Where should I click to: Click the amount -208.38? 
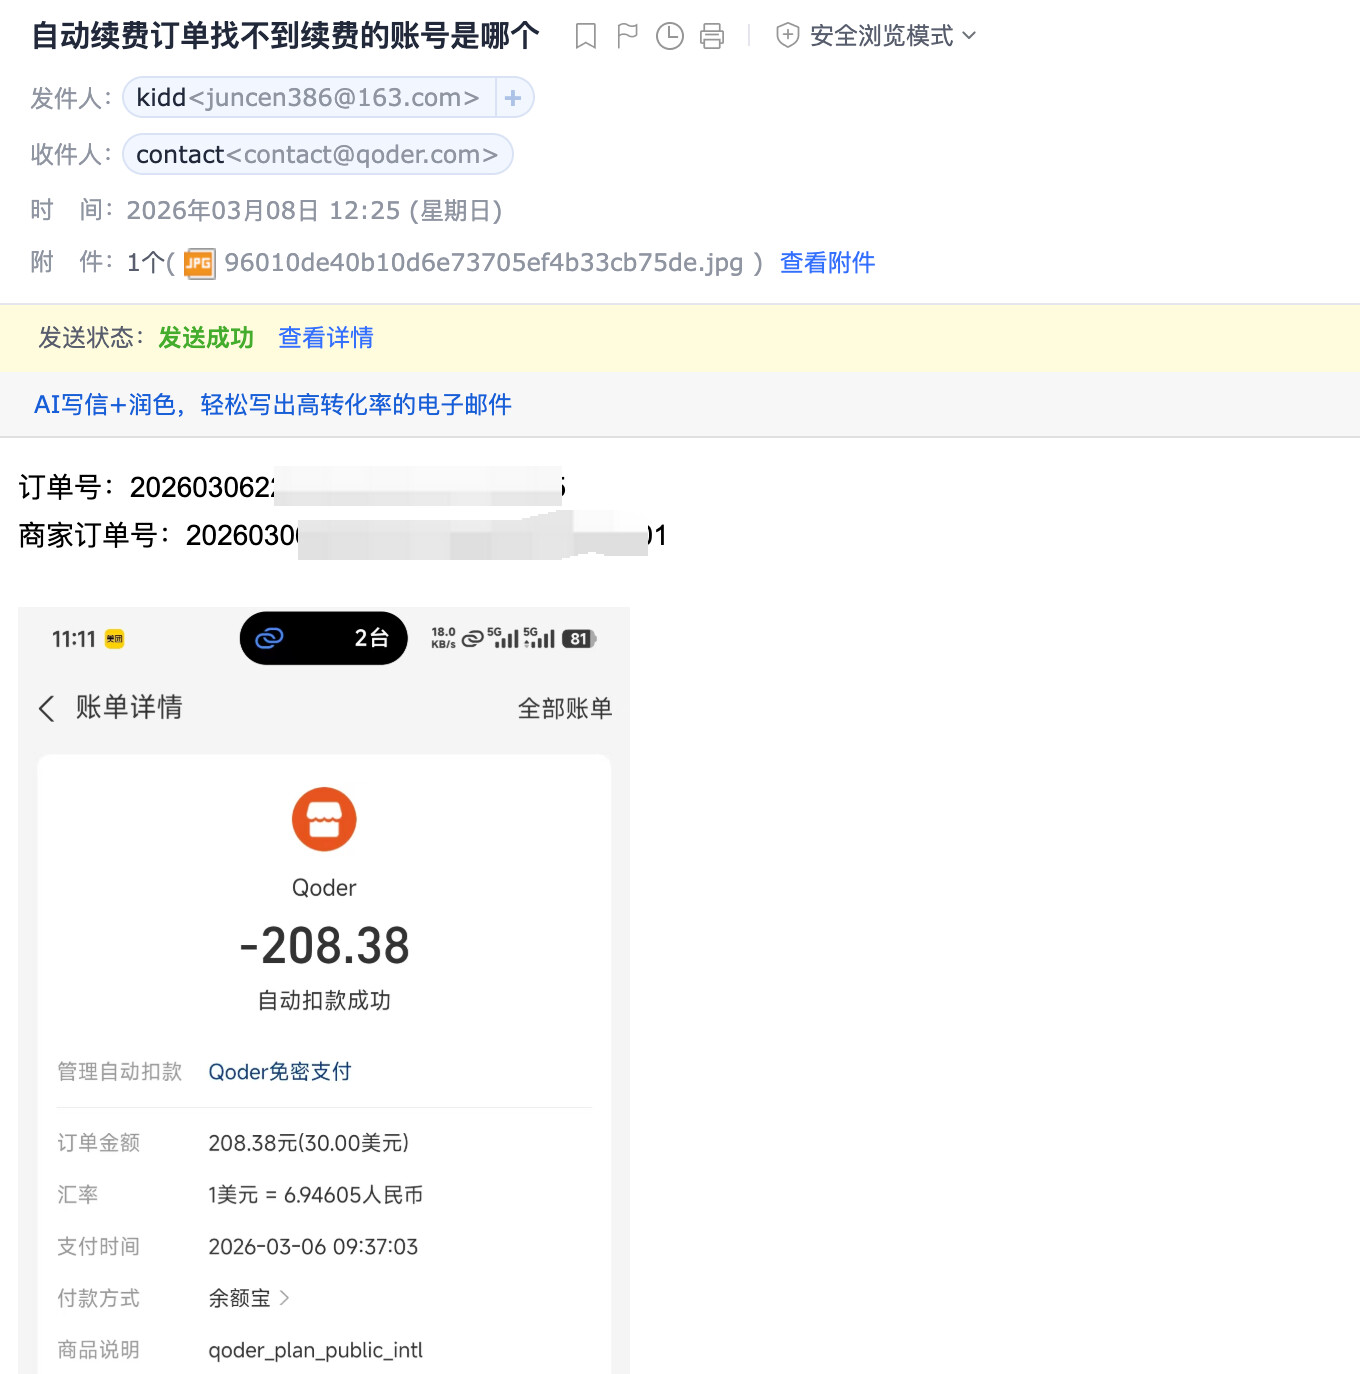(x=325, y=946)
